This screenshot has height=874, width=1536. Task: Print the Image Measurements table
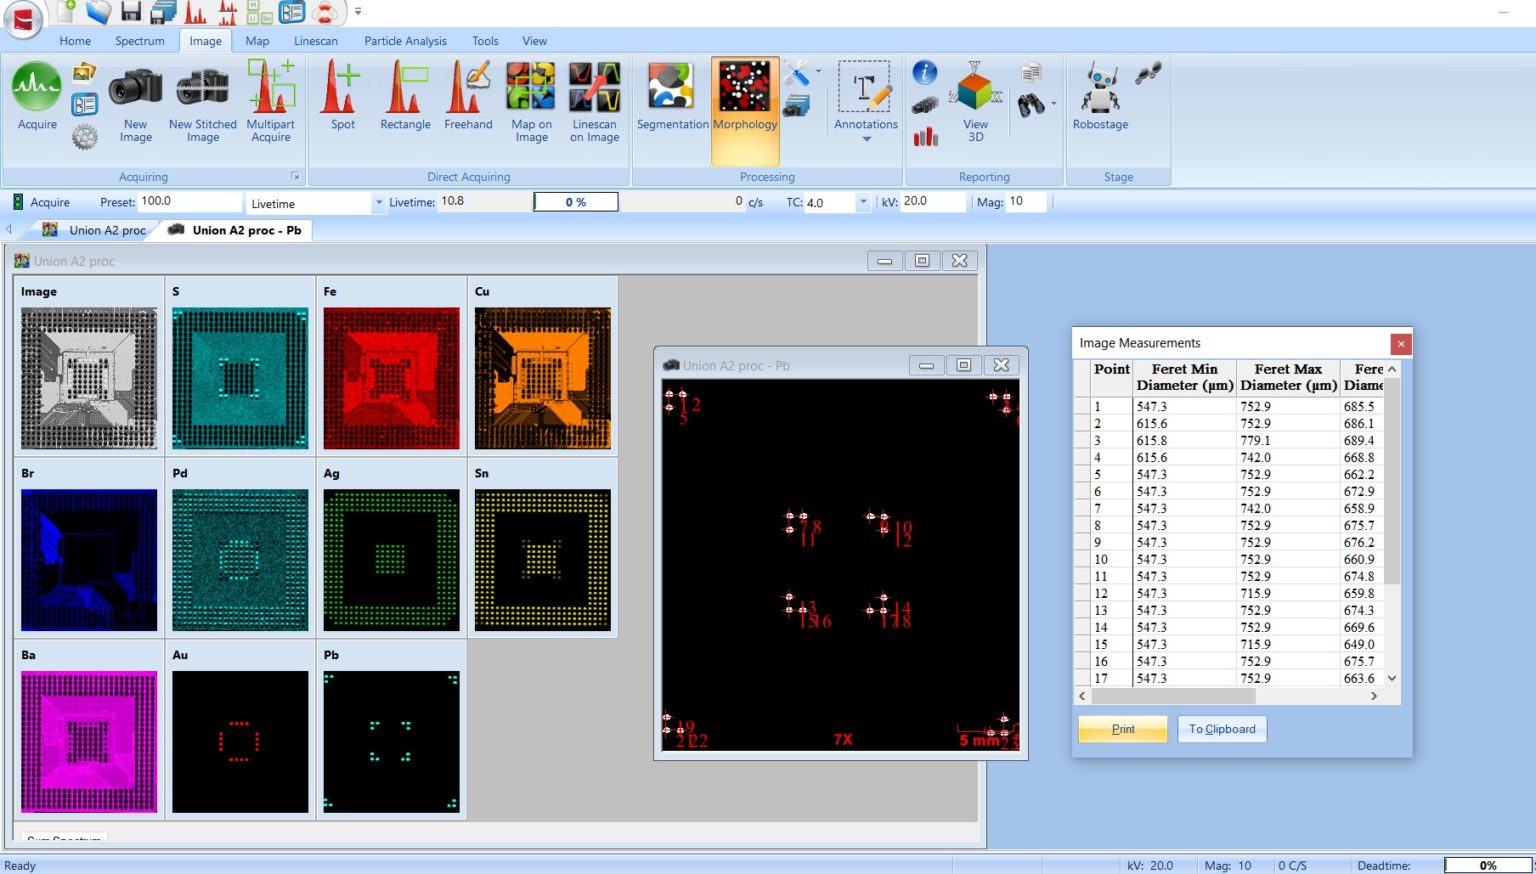pyautogui.click(x=1122, y=728)
